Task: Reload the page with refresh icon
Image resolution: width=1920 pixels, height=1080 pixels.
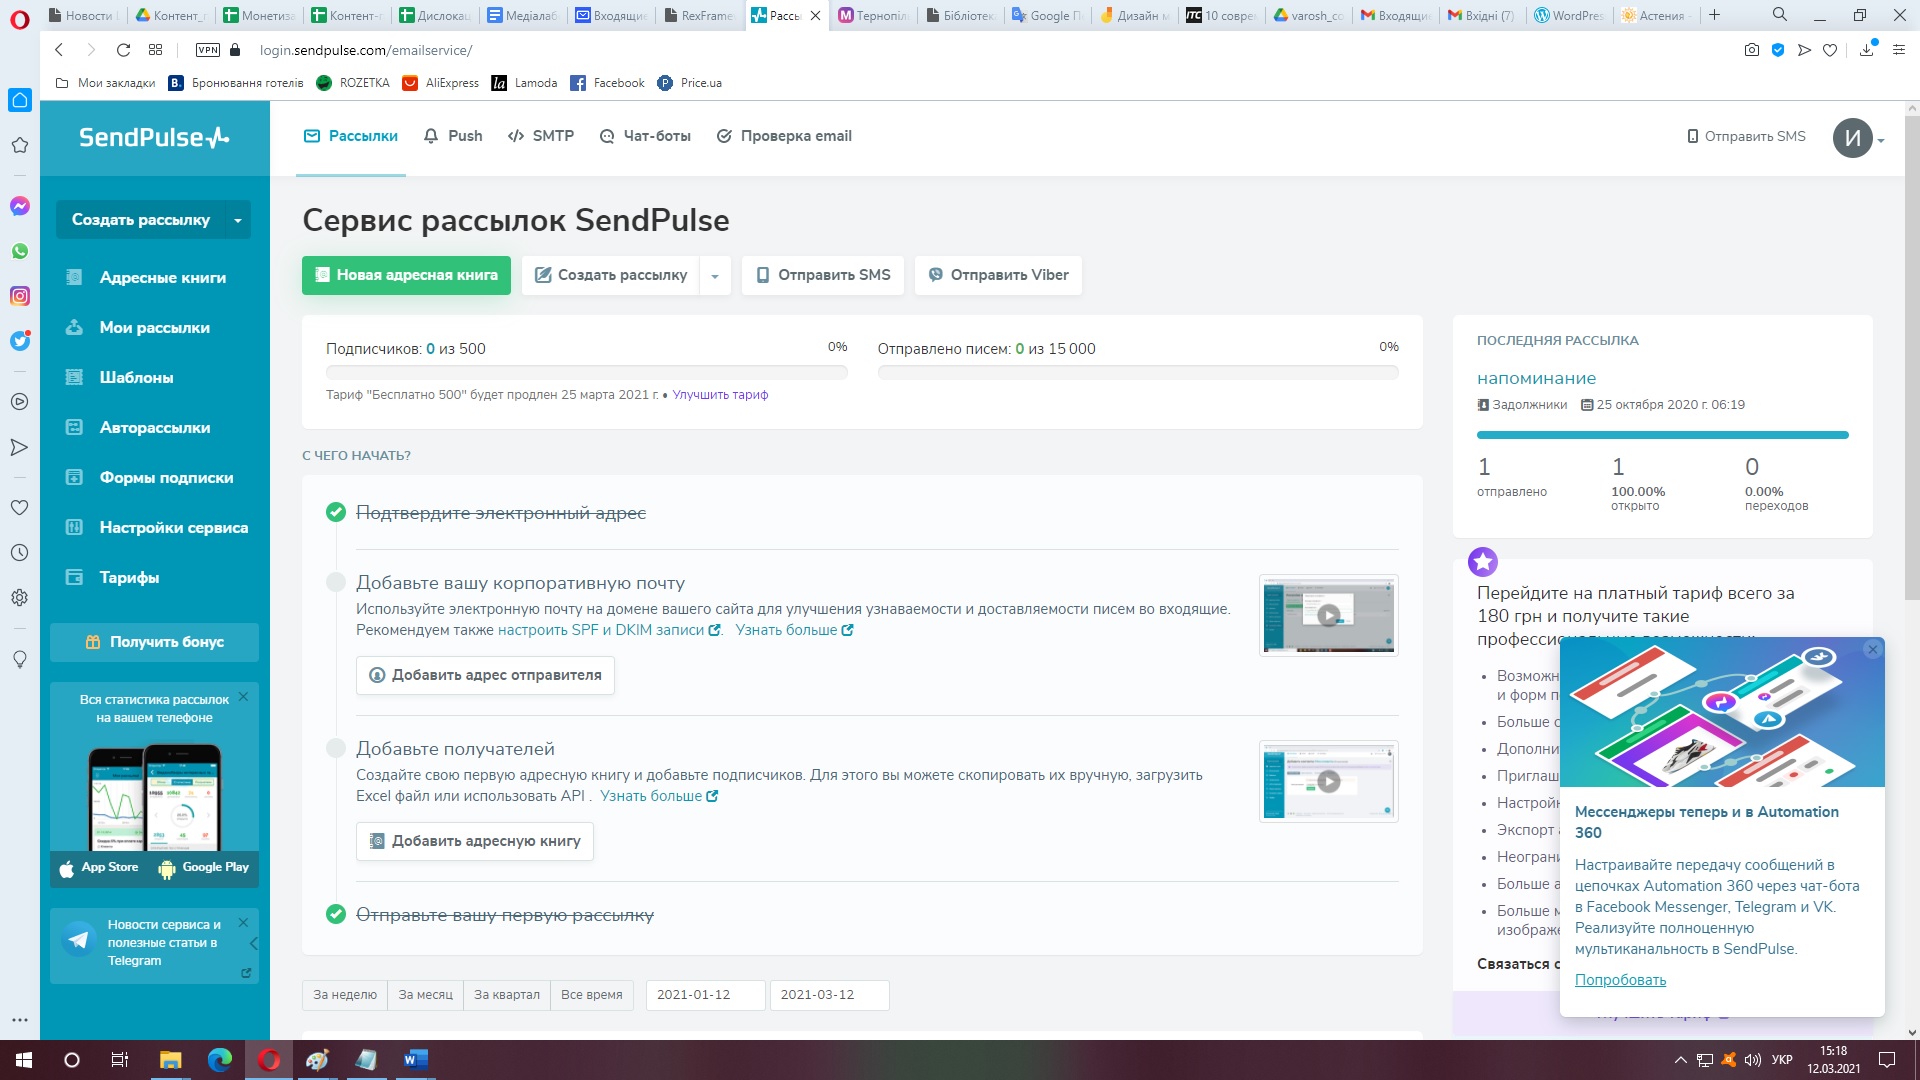Action: [123, 50]
